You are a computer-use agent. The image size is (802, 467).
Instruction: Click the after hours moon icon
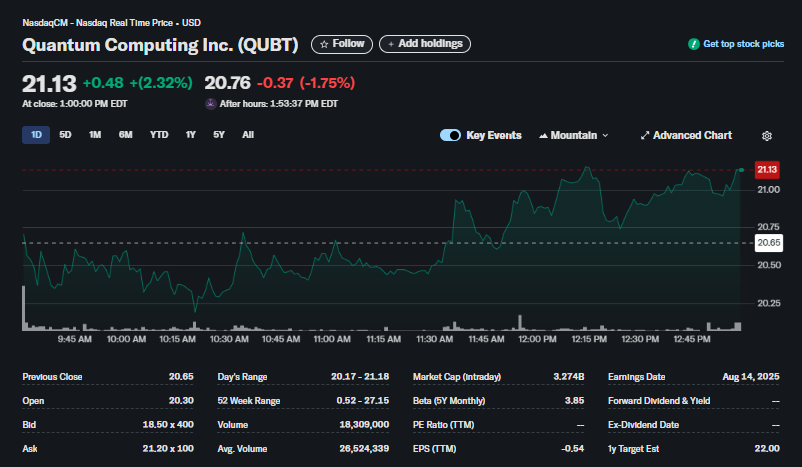[x=211, y=104]
